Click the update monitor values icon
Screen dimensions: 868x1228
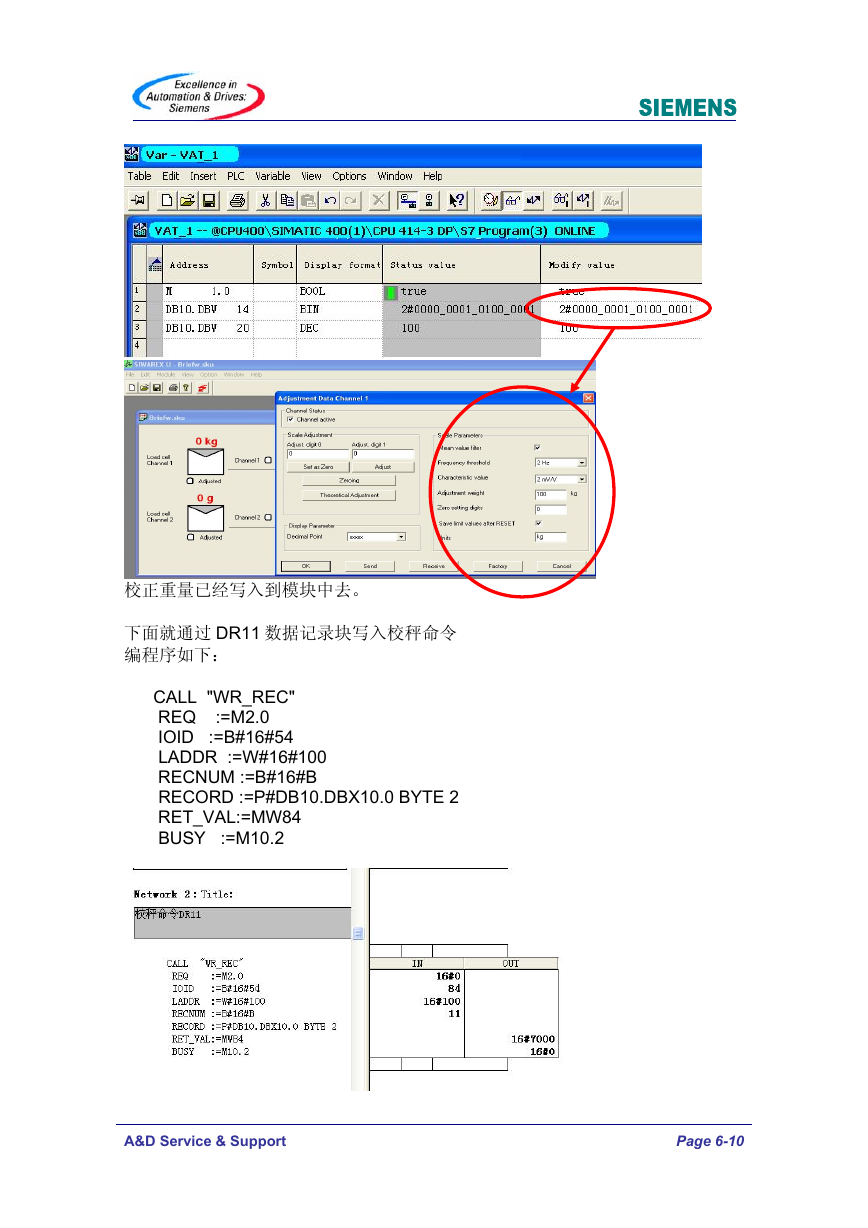(x=562, y=200)
